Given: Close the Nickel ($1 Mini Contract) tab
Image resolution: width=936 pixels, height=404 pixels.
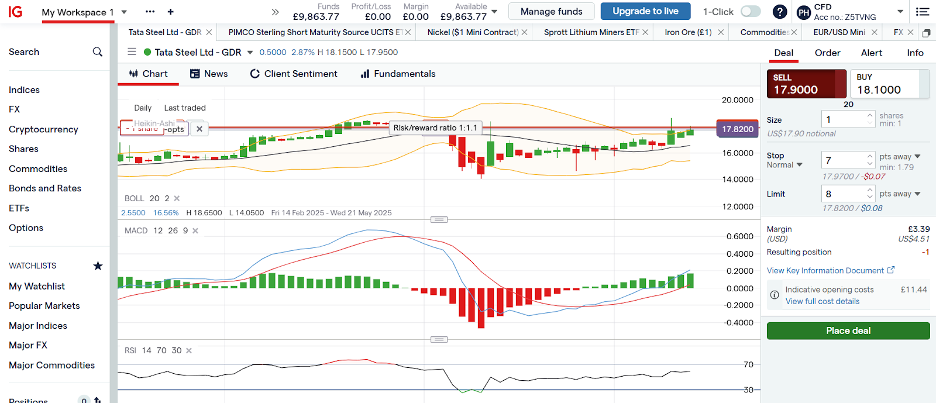Looking at the screenshot, I should [x=524, y=32].
